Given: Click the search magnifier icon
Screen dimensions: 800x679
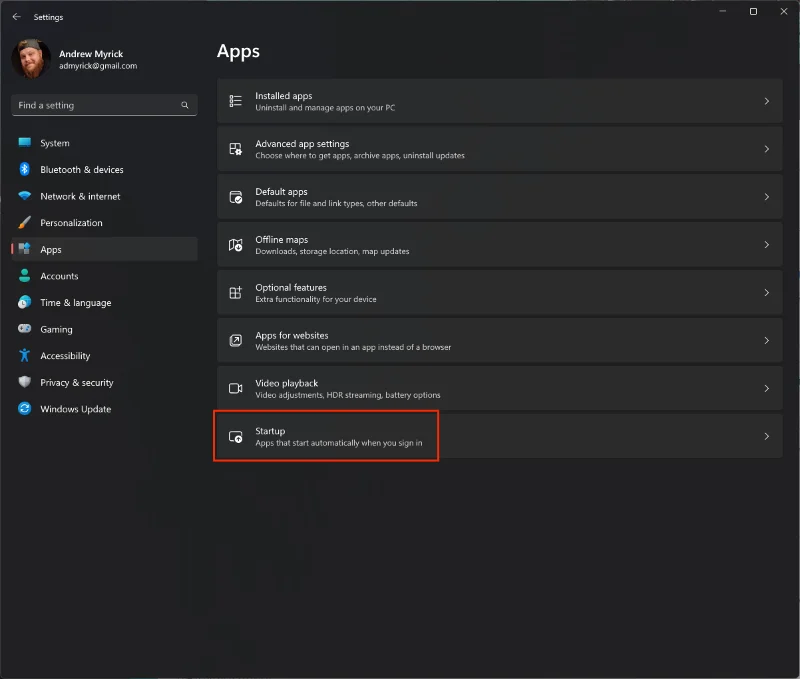Looking at the screenshot, I should (x=185, y=105).
